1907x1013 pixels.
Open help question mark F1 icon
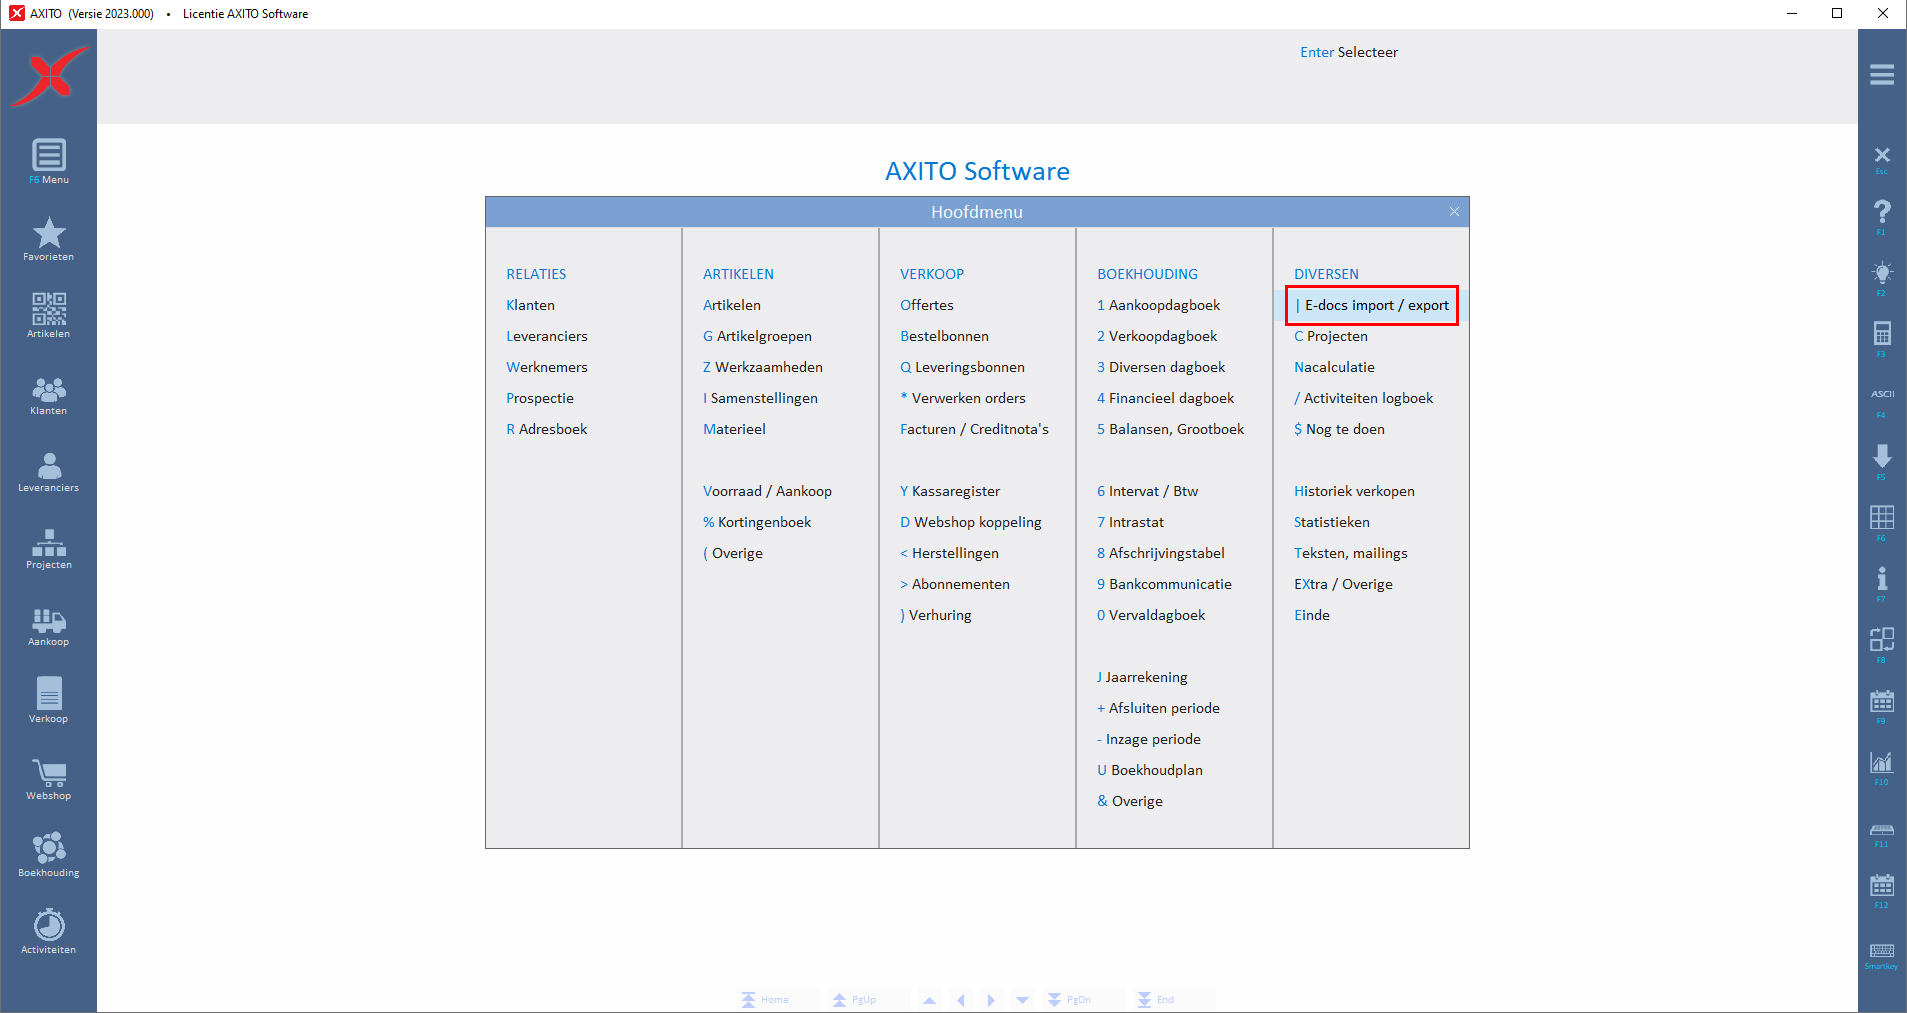[1882, 216]
